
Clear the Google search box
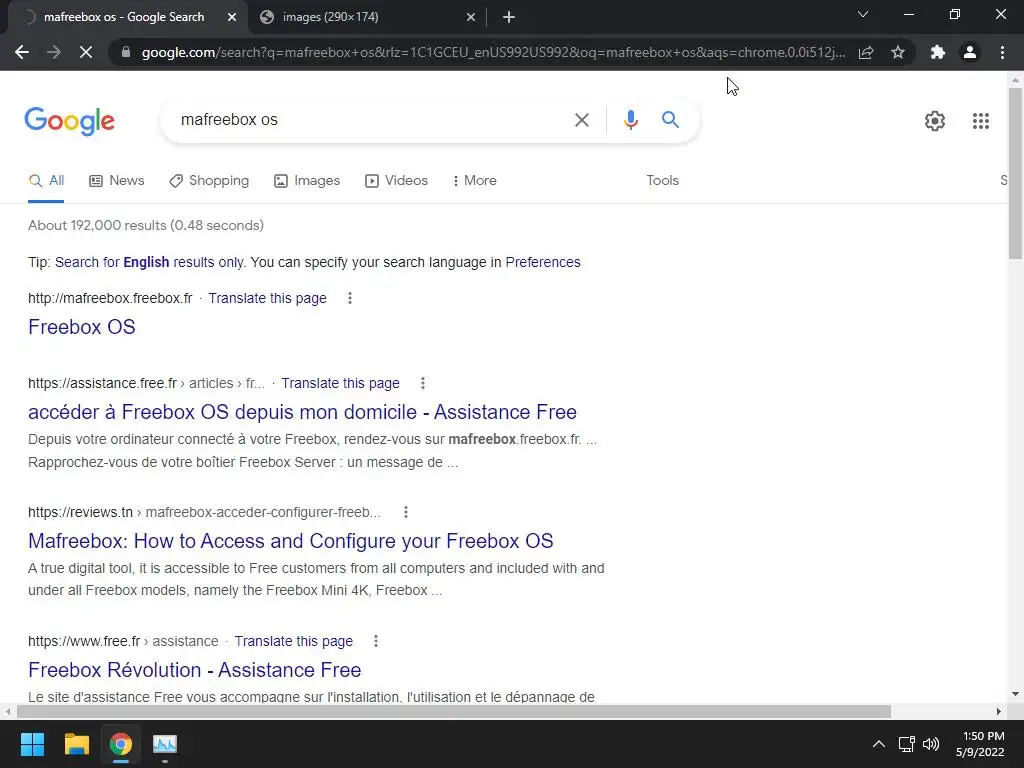point(581,120)
